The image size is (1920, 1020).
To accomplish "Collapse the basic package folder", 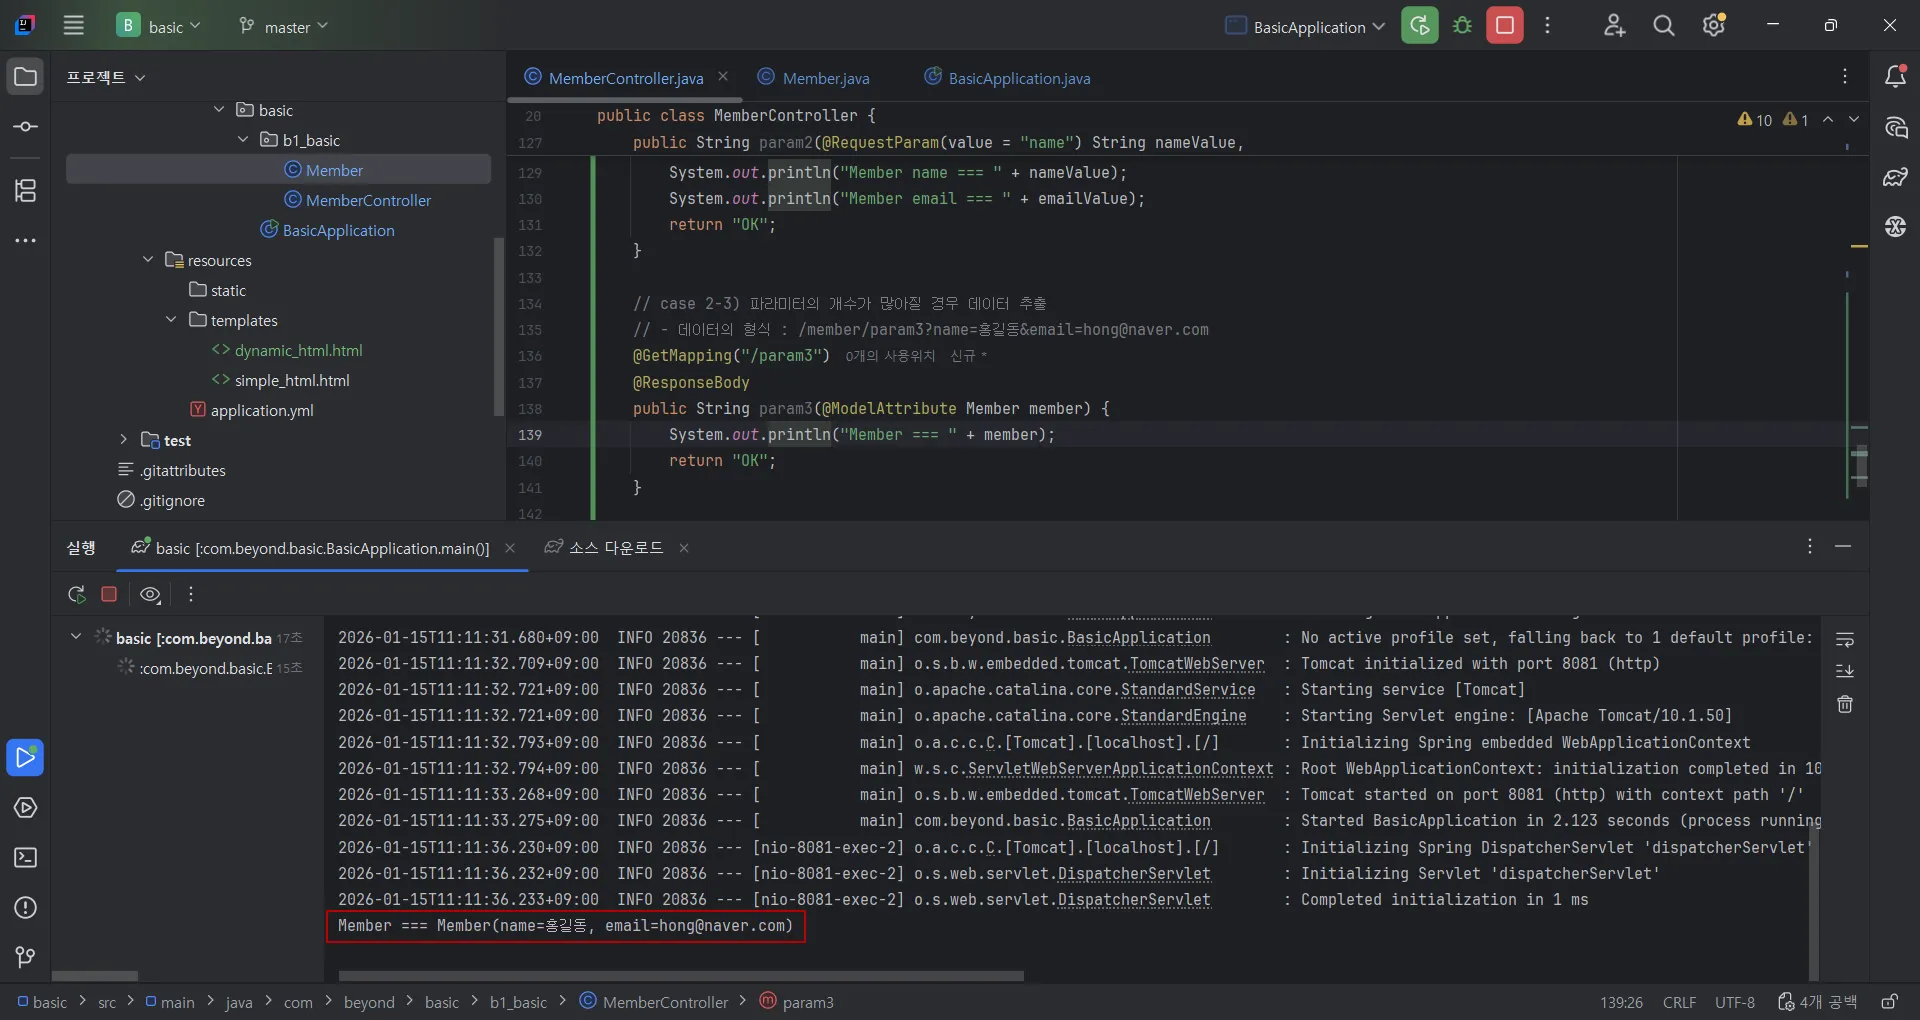I will tap(219, 110).
